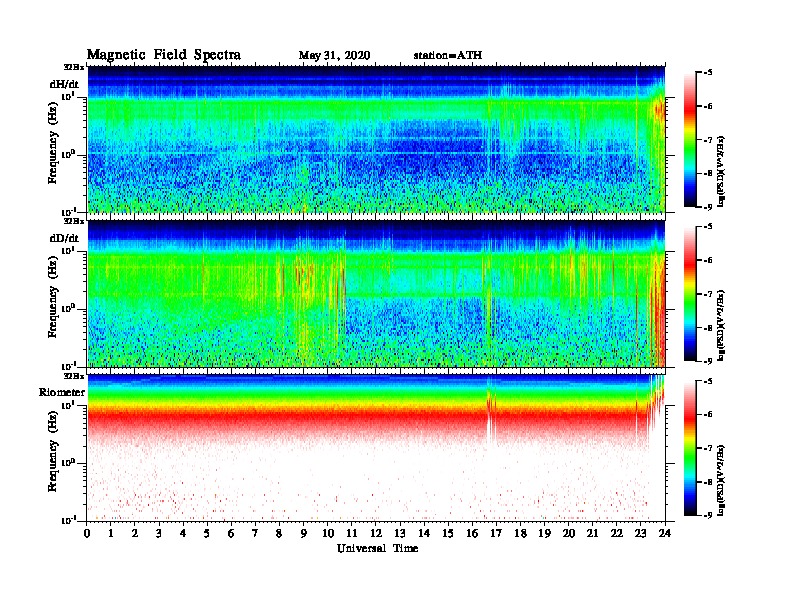Click hour tick label "17" on time axis

(x=496, y=533)
